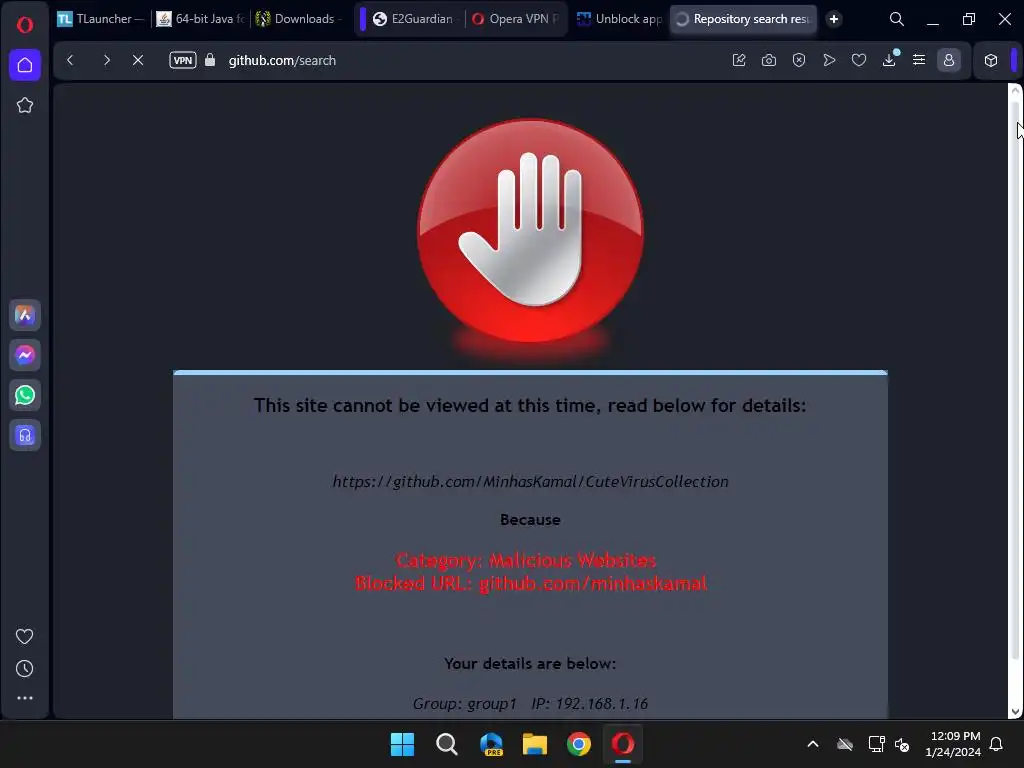Screen dimensions: 1024x768
Task: Click the scrollbar down arrow
Action: point(1015,712)
